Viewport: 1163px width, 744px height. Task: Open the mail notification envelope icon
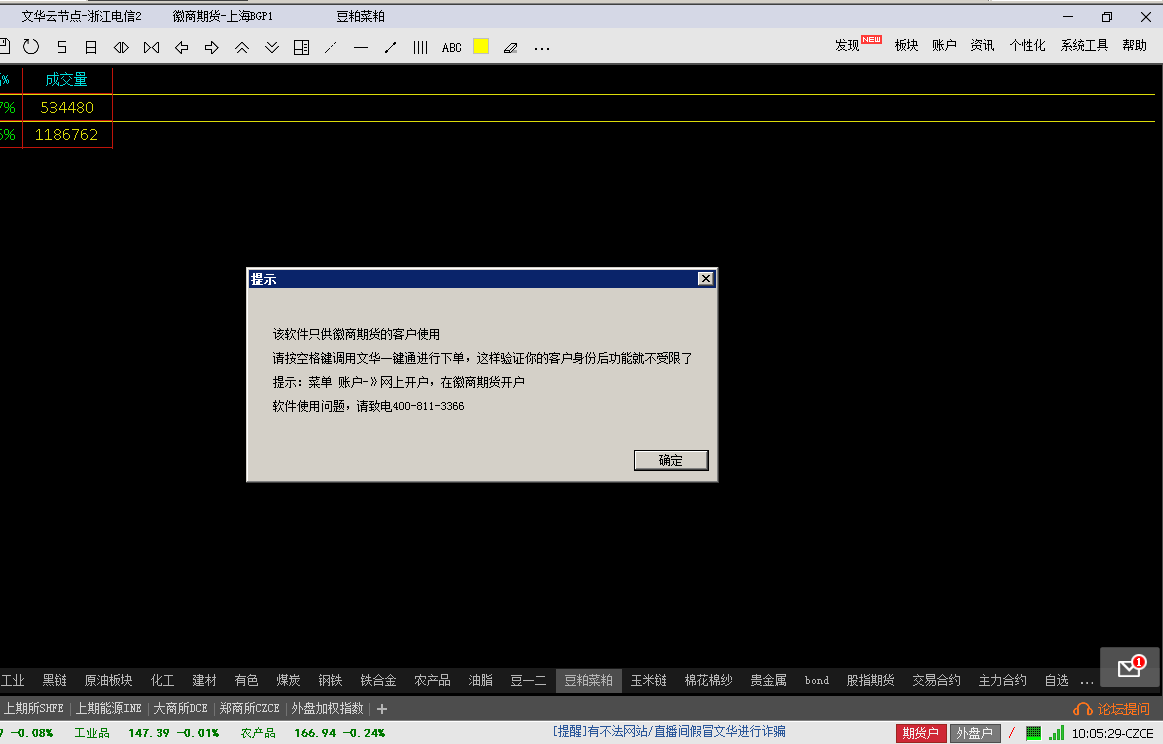coord(1130,668)
